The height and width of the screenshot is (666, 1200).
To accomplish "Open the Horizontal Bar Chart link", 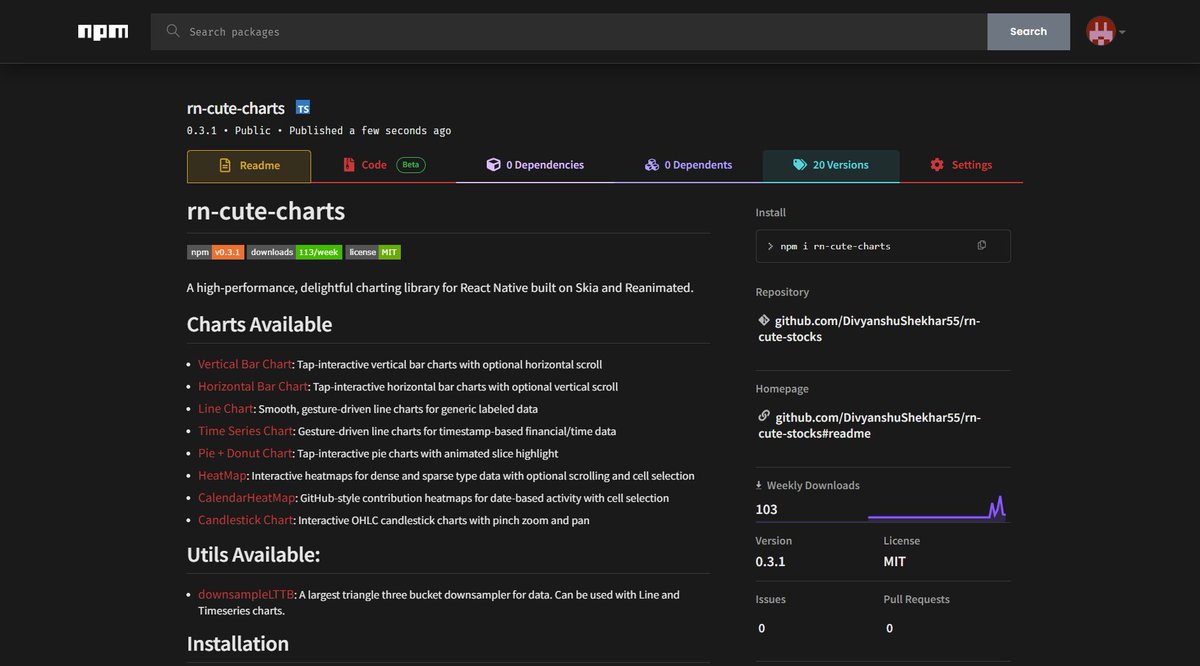I will tap(253, 386).
